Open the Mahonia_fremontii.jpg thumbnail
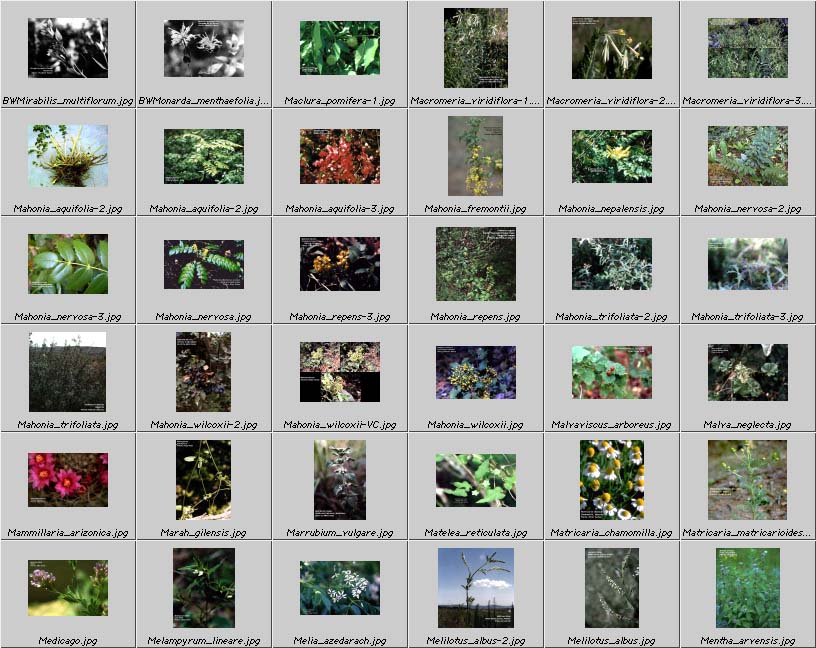 (475, 156)
